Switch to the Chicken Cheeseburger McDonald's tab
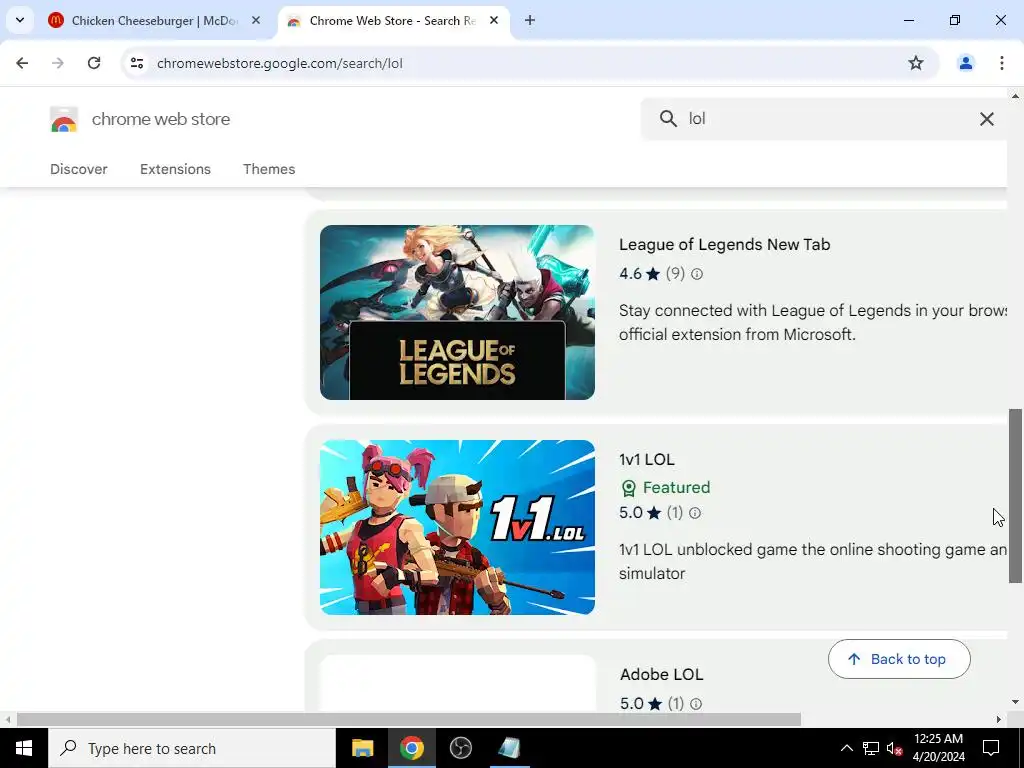 (x=155, y=21)
